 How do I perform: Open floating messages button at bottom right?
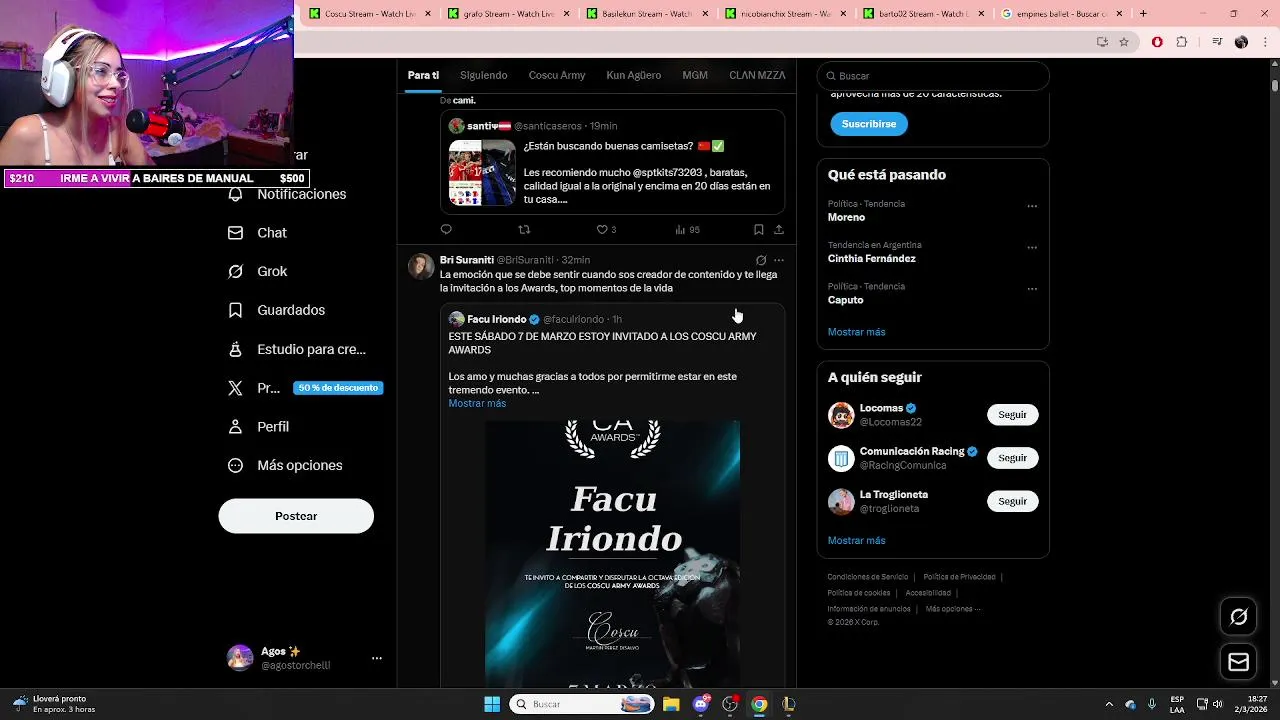point(1238,662)
